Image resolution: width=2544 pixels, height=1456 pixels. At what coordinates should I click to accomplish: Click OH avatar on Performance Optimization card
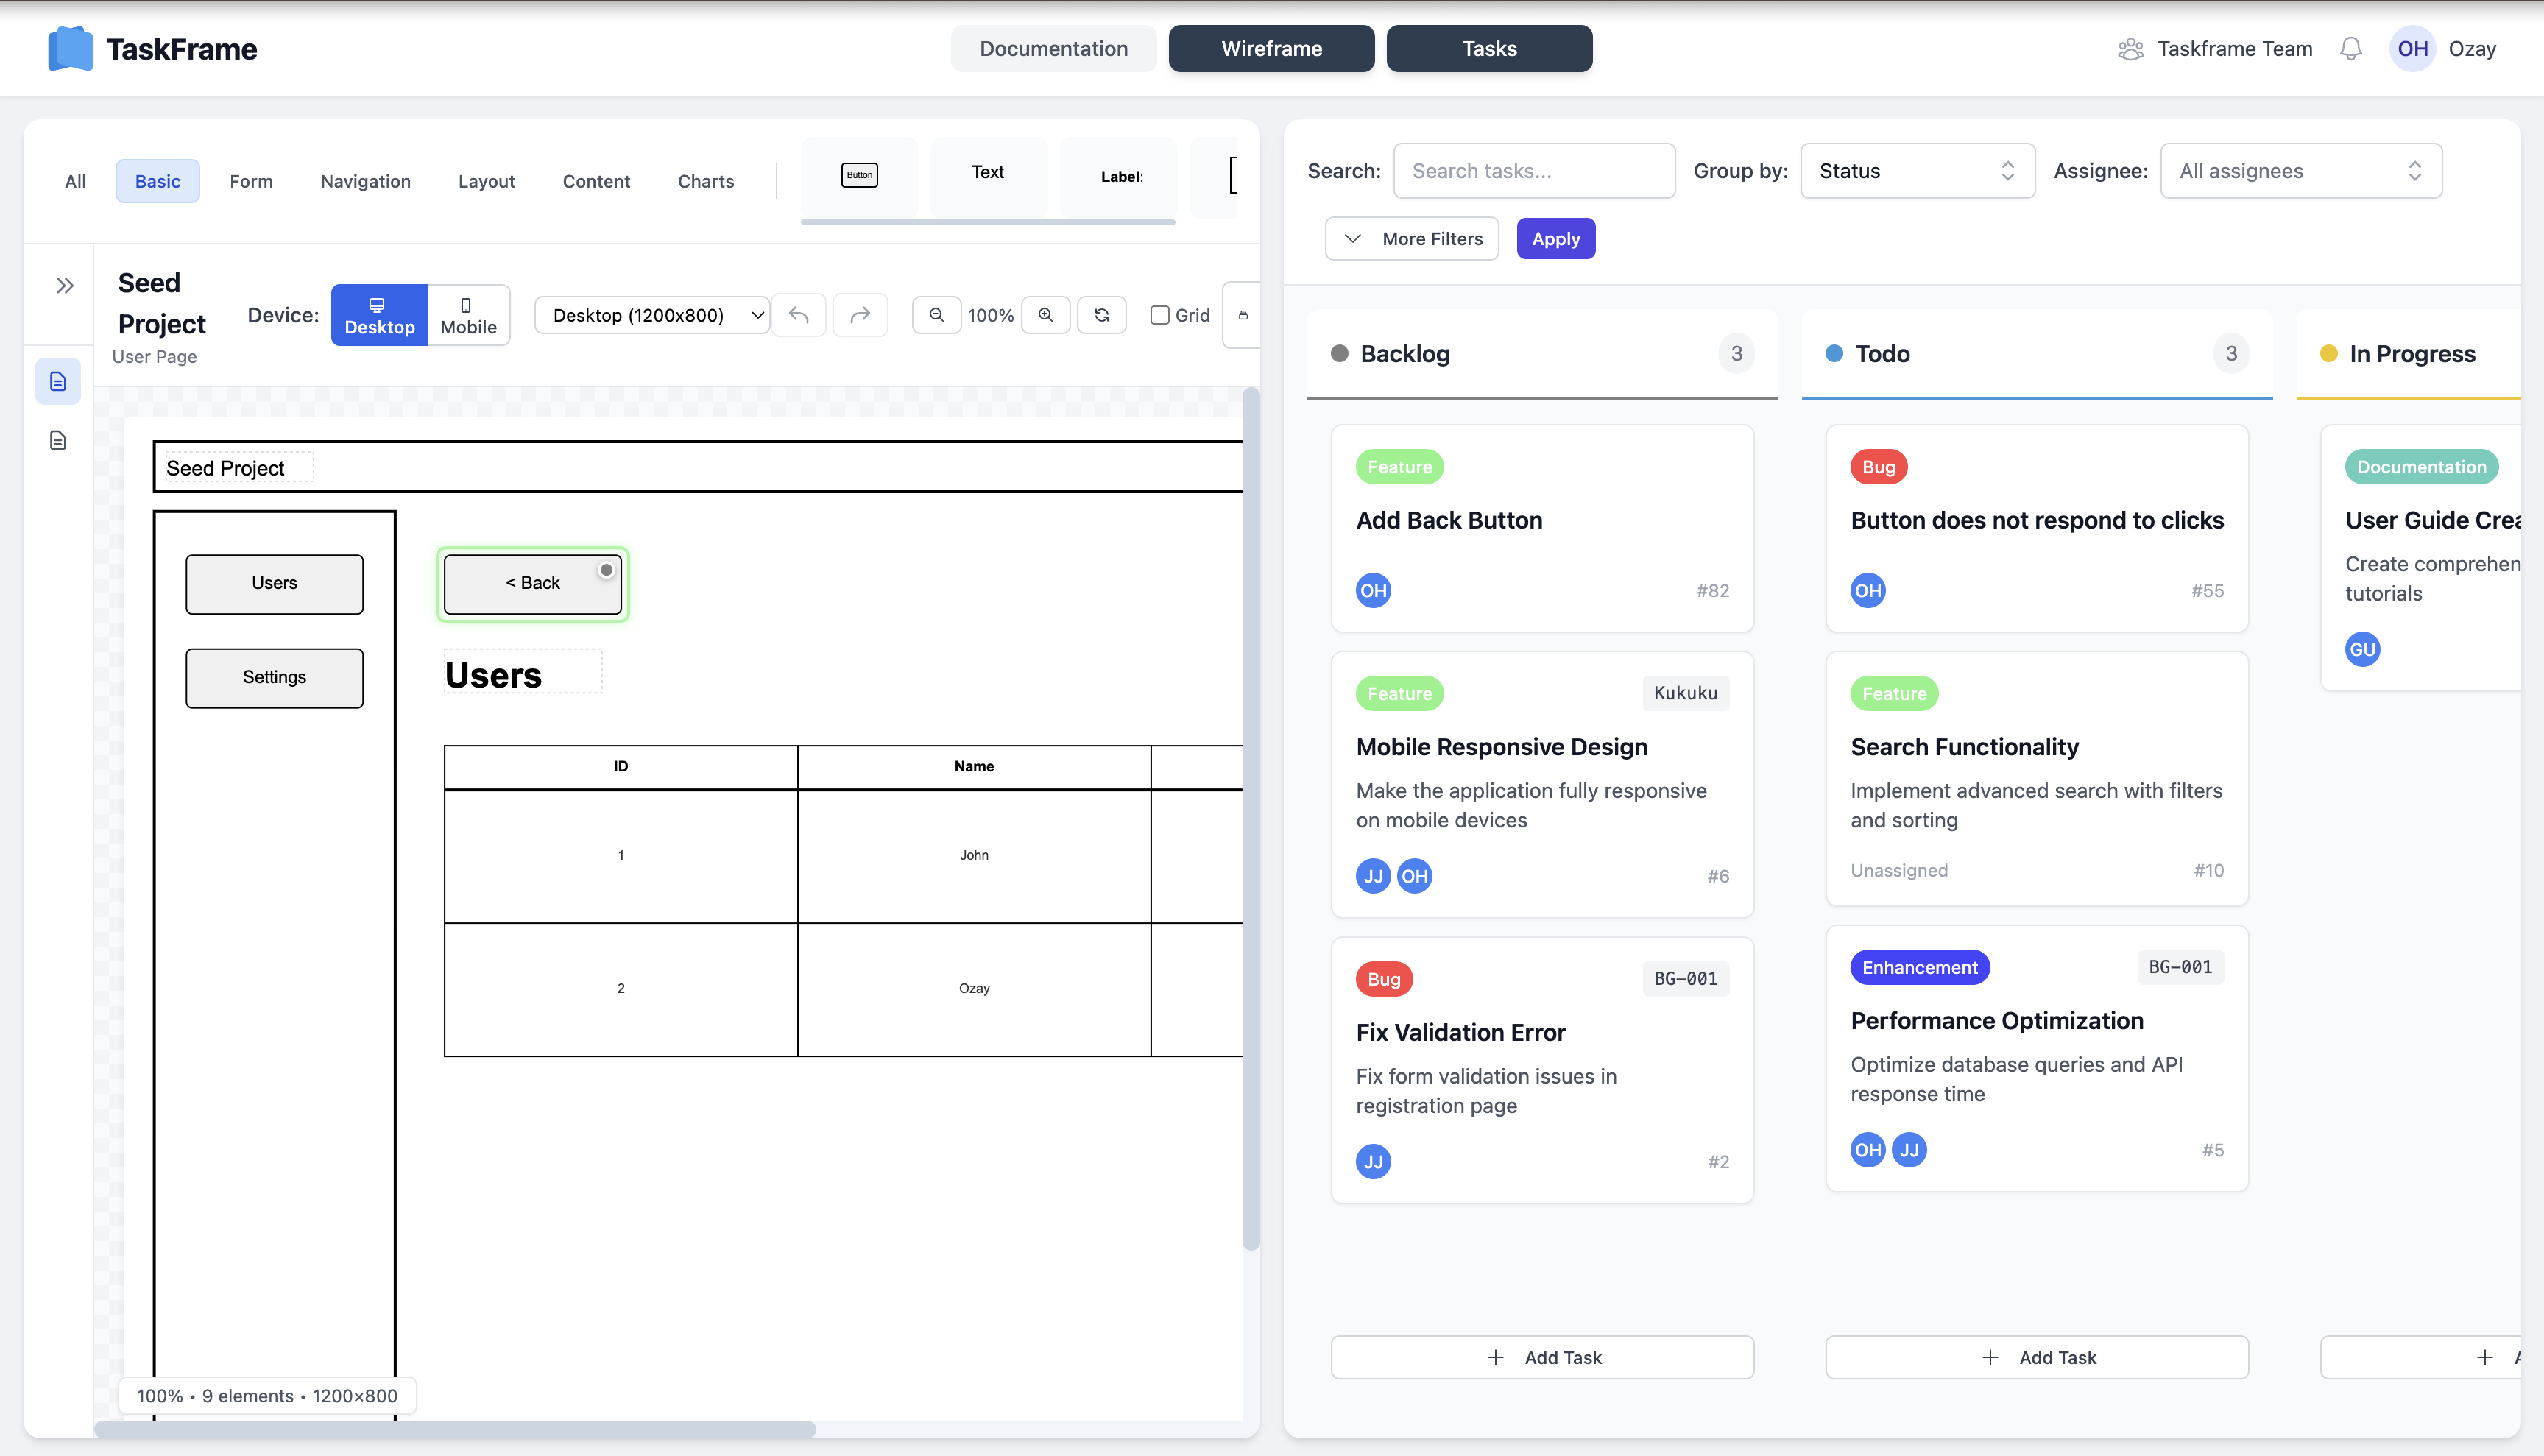(x=1868, y=1150)
